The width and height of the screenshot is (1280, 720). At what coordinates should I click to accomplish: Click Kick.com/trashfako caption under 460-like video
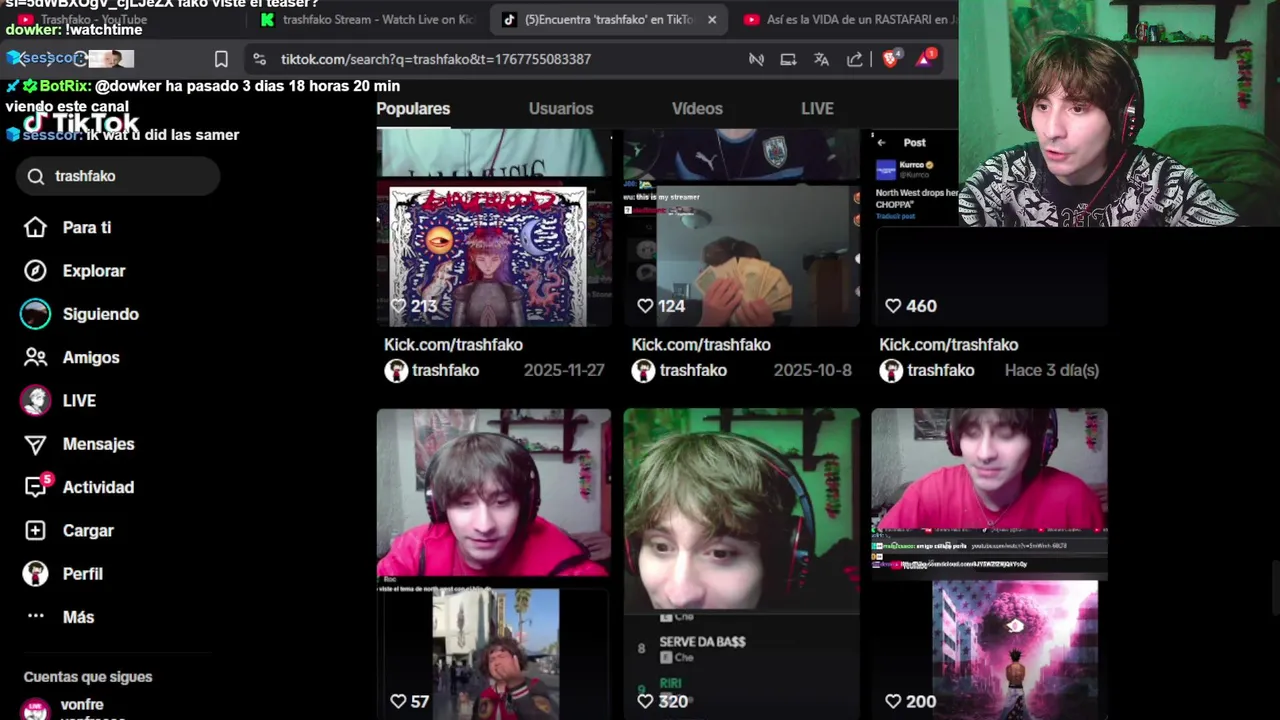click(948, 345)
